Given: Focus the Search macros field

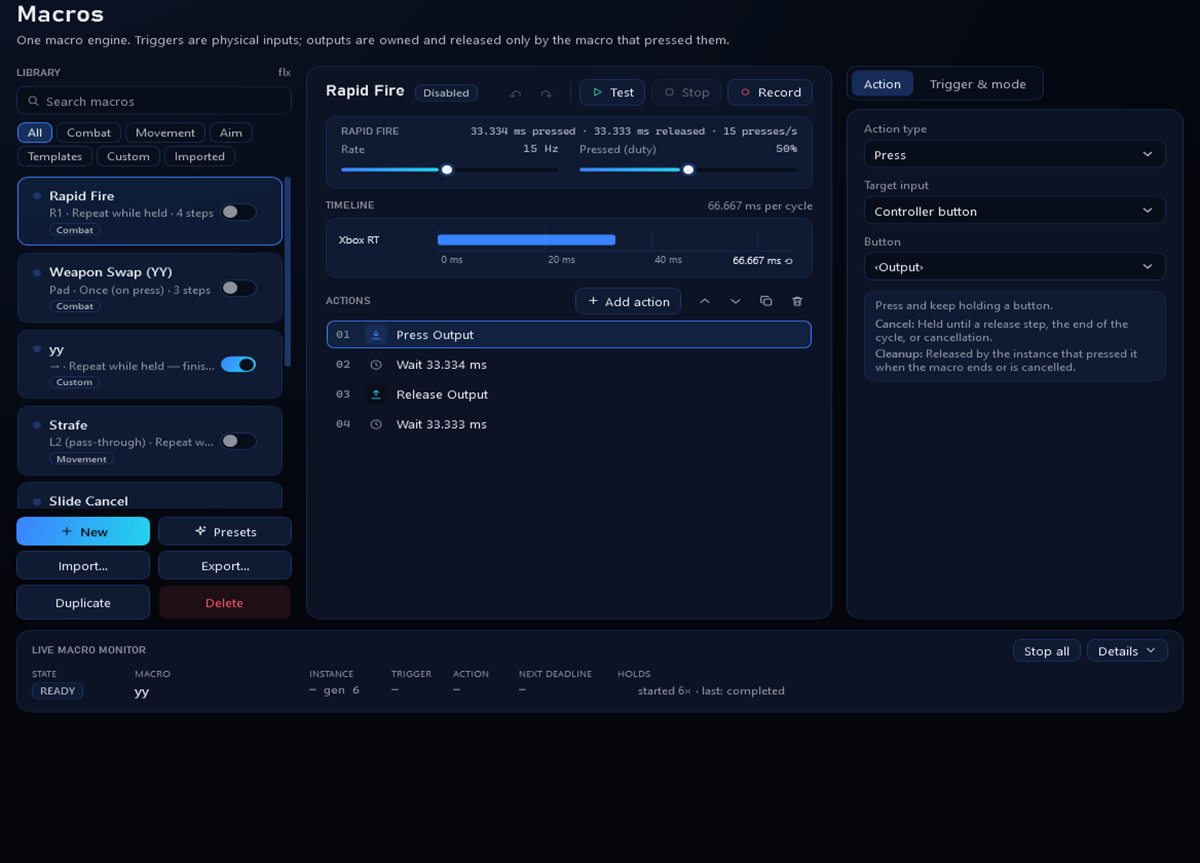Looking at the screenshot, I should click(154, 101).
